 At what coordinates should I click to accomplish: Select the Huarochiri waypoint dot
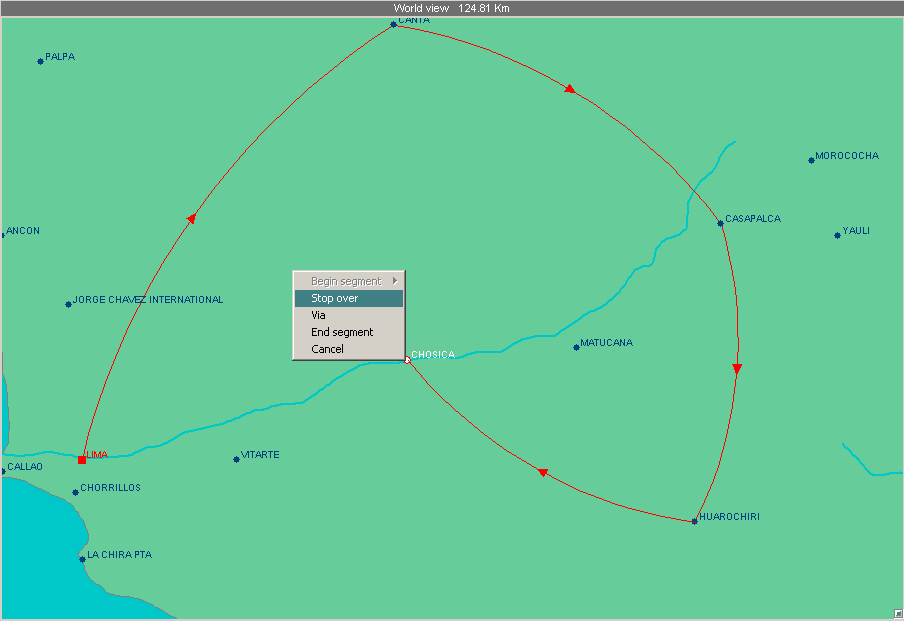point(694,521)
